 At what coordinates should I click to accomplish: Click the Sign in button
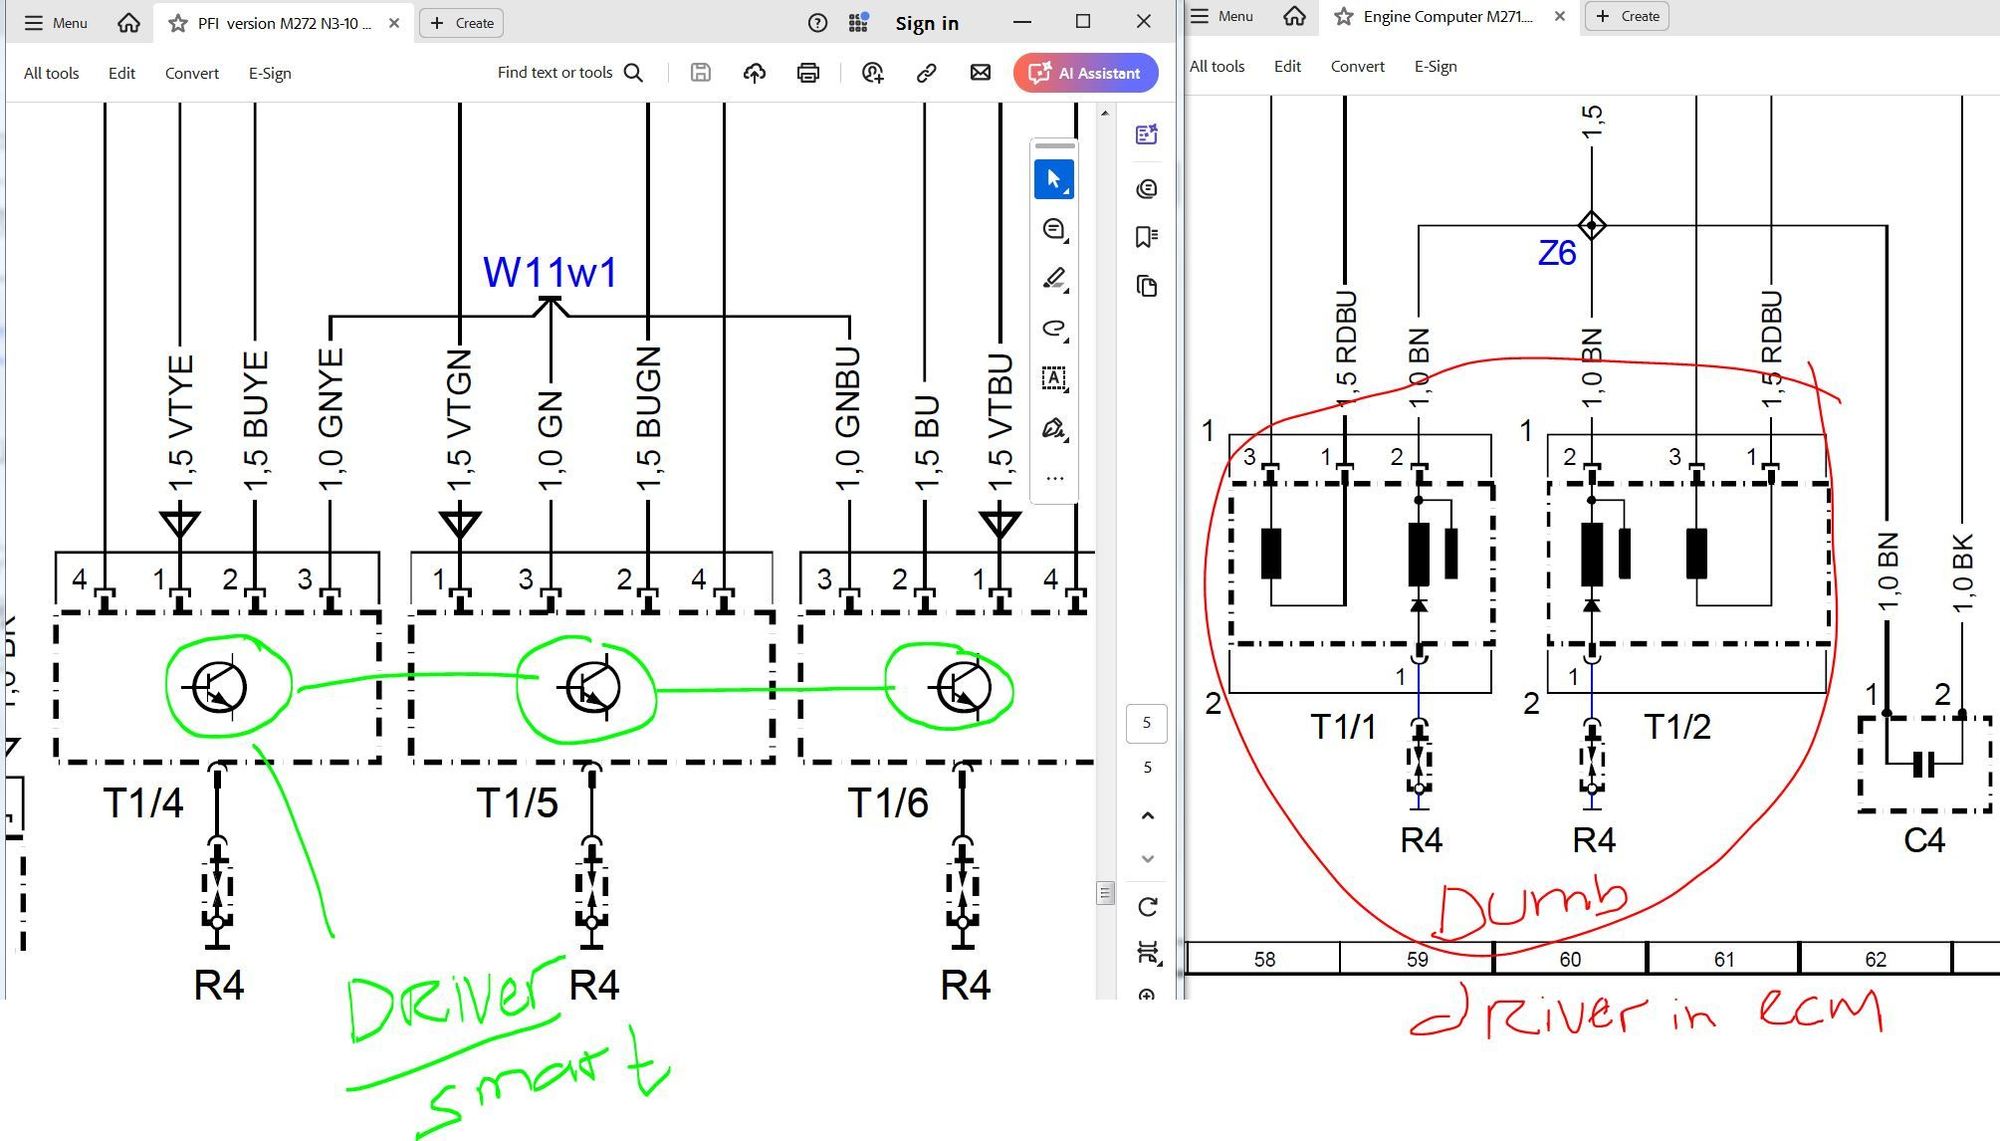coord(926,23)
